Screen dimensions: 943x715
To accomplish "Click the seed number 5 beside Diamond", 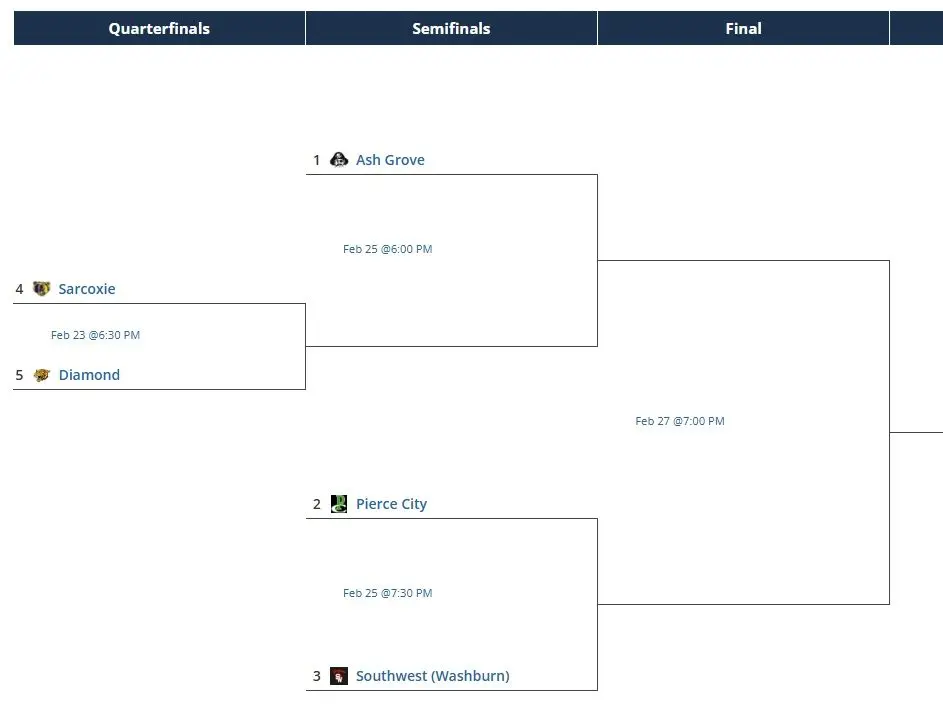I will coord(19,374).
